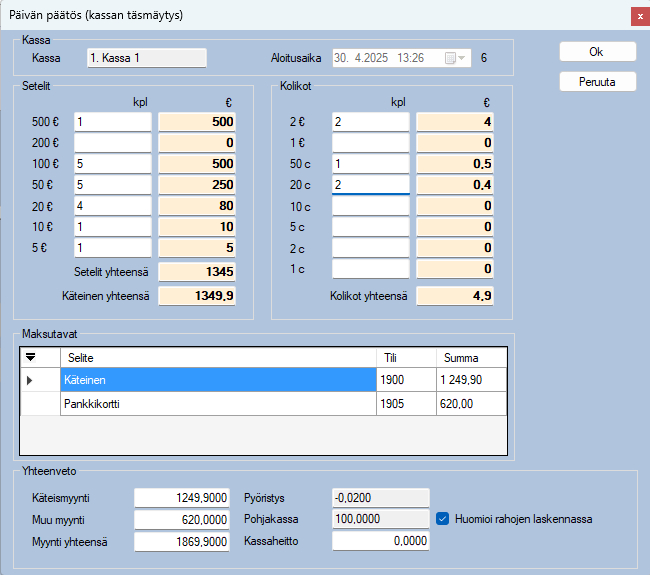Sort by the Selite column header

click(x=217, y=358)
